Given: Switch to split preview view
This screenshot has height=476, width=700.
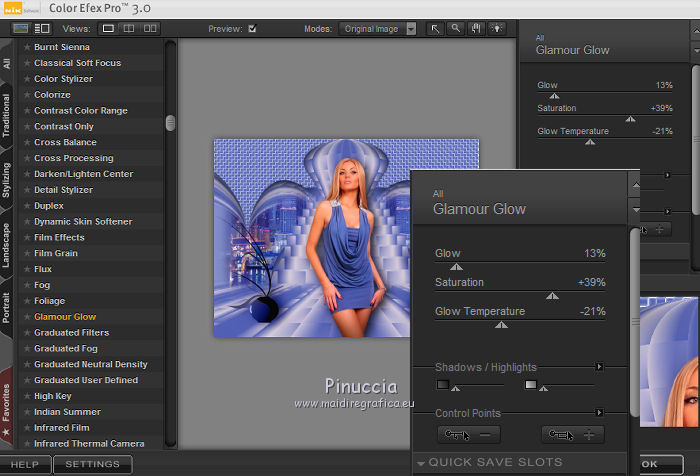Looking at the screenshot, I should pos(129,29).
